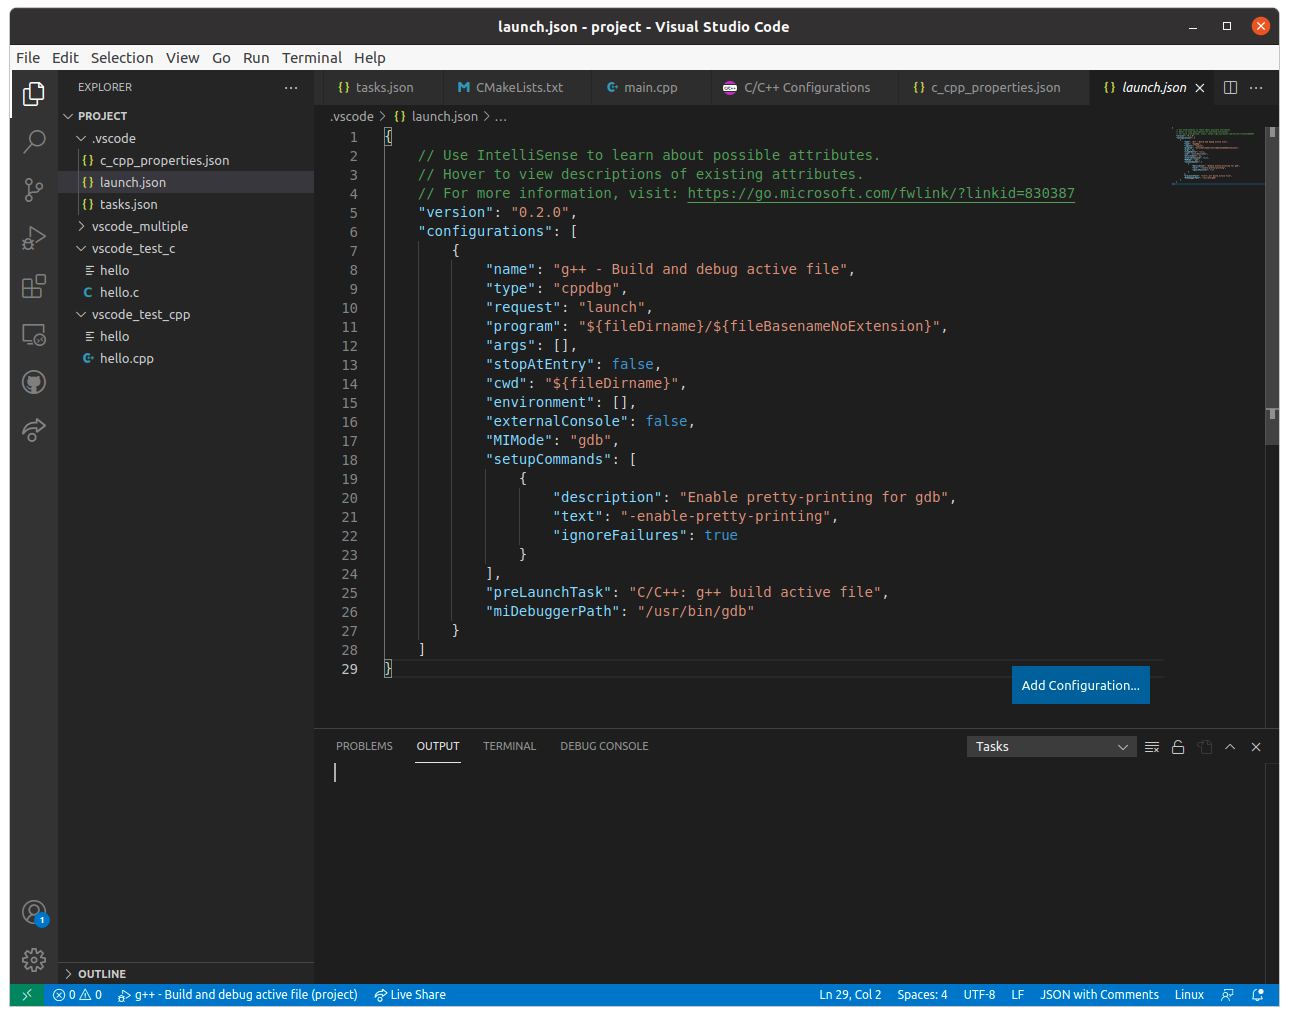Open the Run and Debug view
This screenshot has height=1016, width=1289.
34,238
